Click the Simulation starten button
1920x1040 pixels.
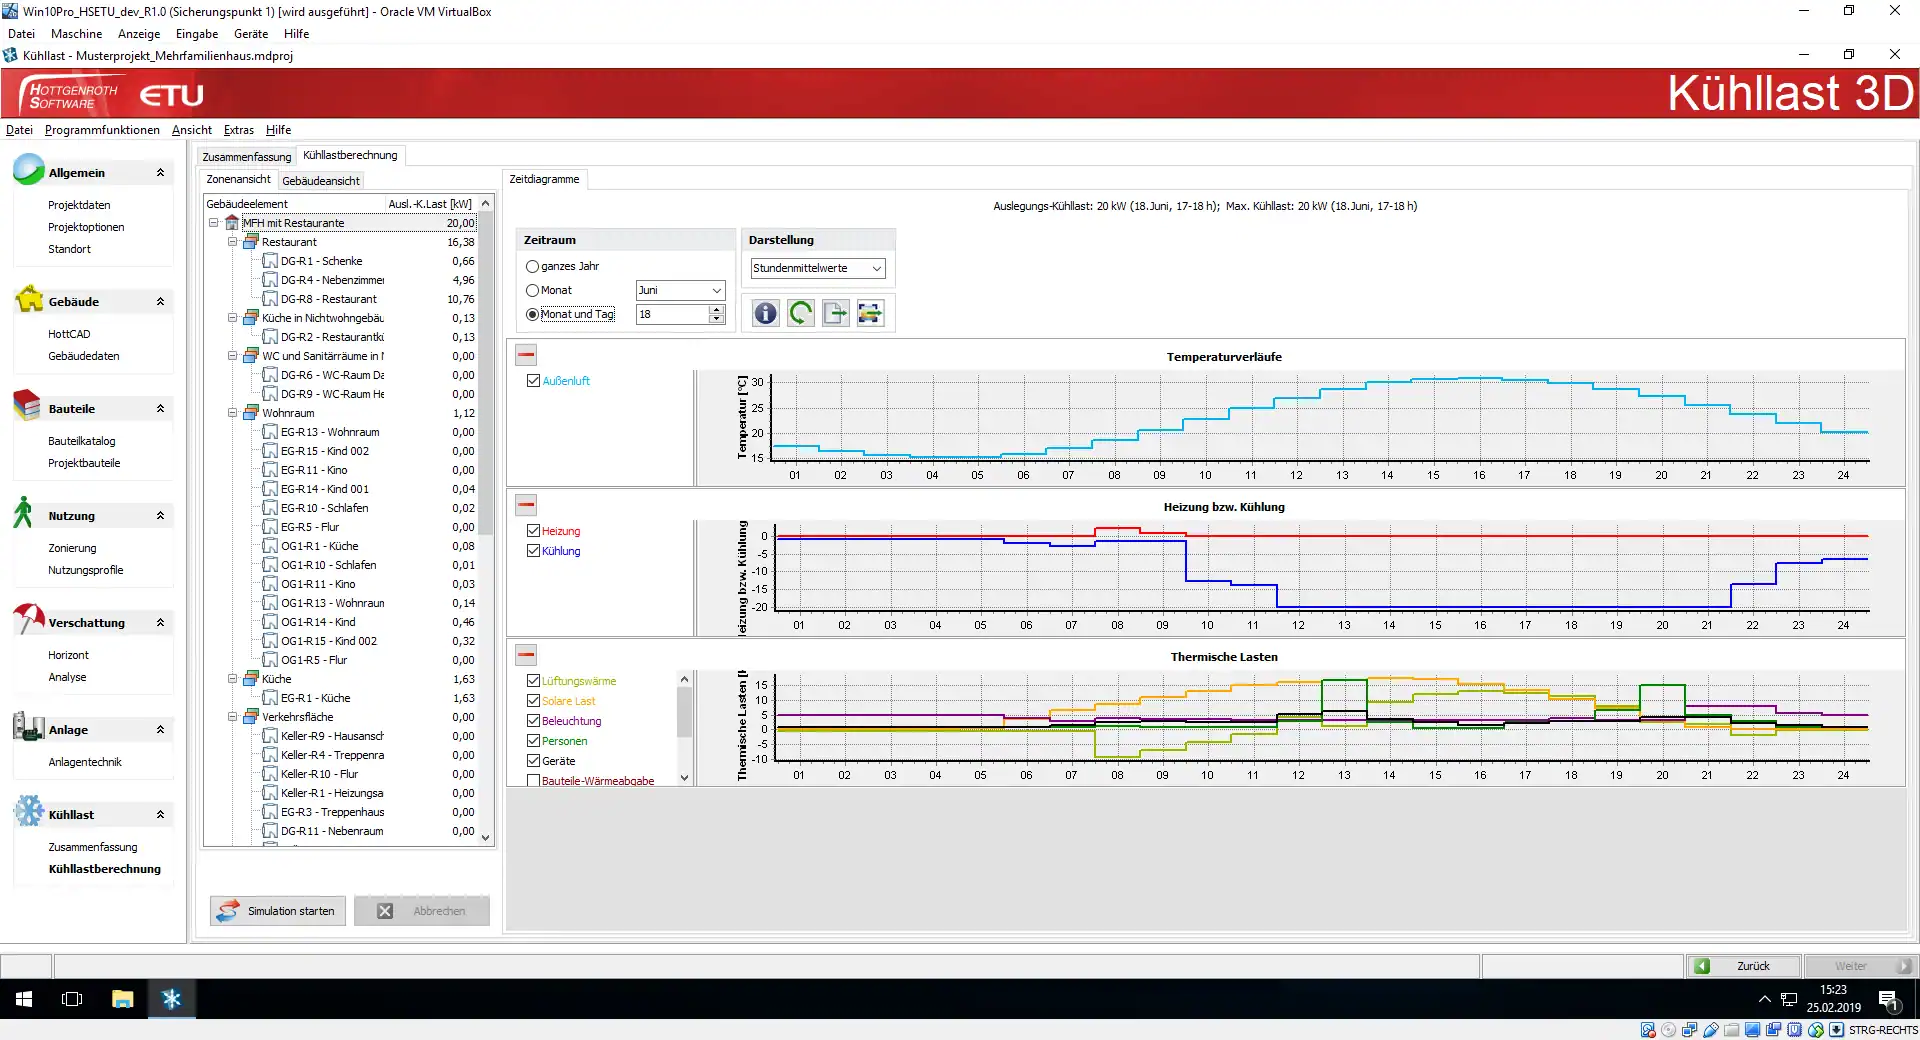278,911
